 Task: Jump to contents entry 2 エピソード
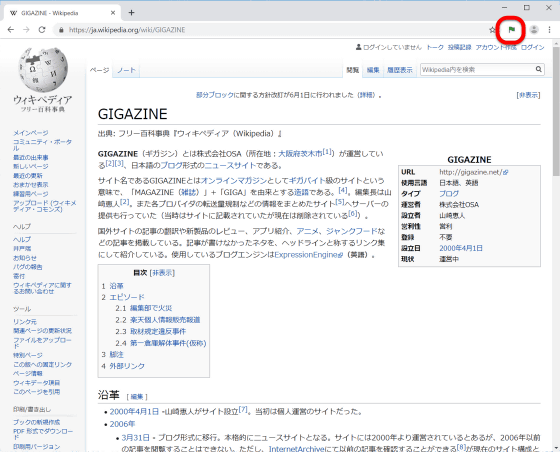(x=127, y=297)
